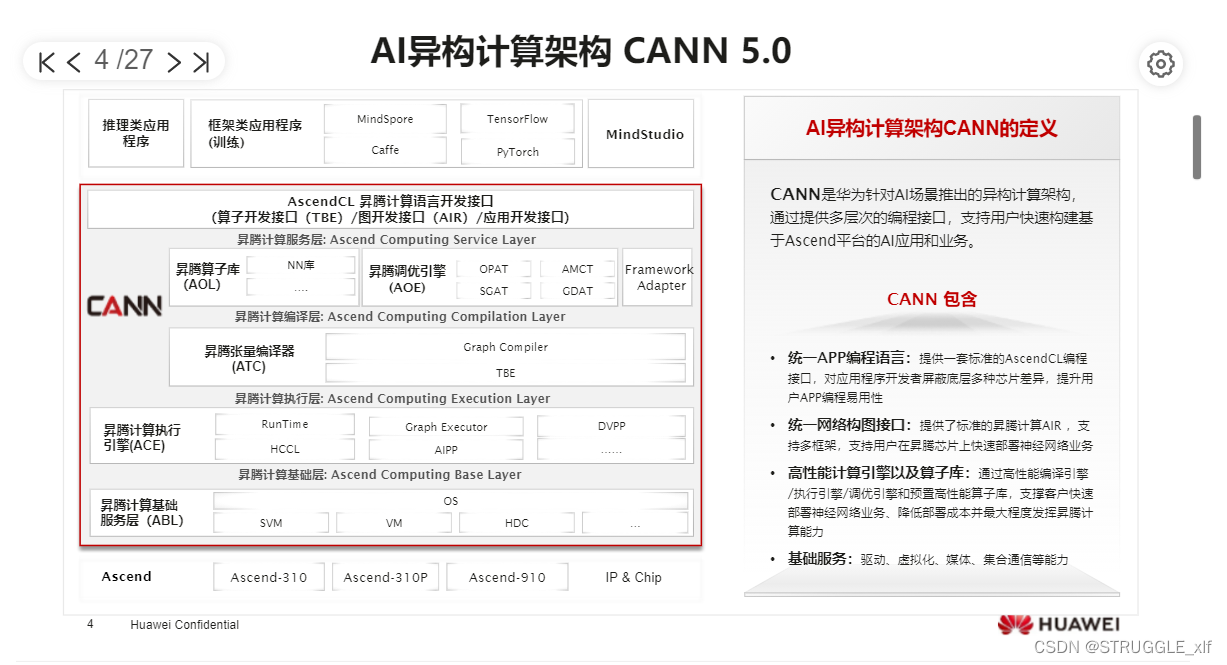The height and width of the screenshot is (665, 1227).
Task: Click the 昇腾调优引擎 (AOE) label
Action: (x=407, y=279)
